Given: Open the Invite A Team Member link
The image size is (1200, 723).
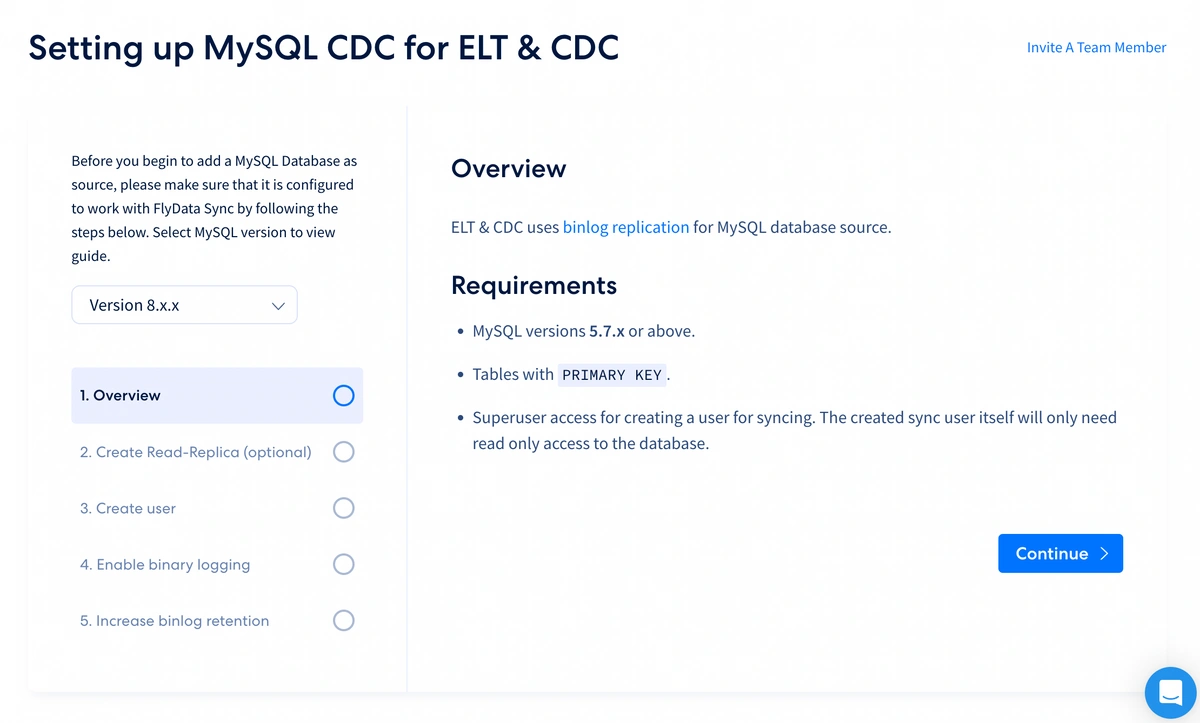Looking at the screenshot, I should [1096, 47].
